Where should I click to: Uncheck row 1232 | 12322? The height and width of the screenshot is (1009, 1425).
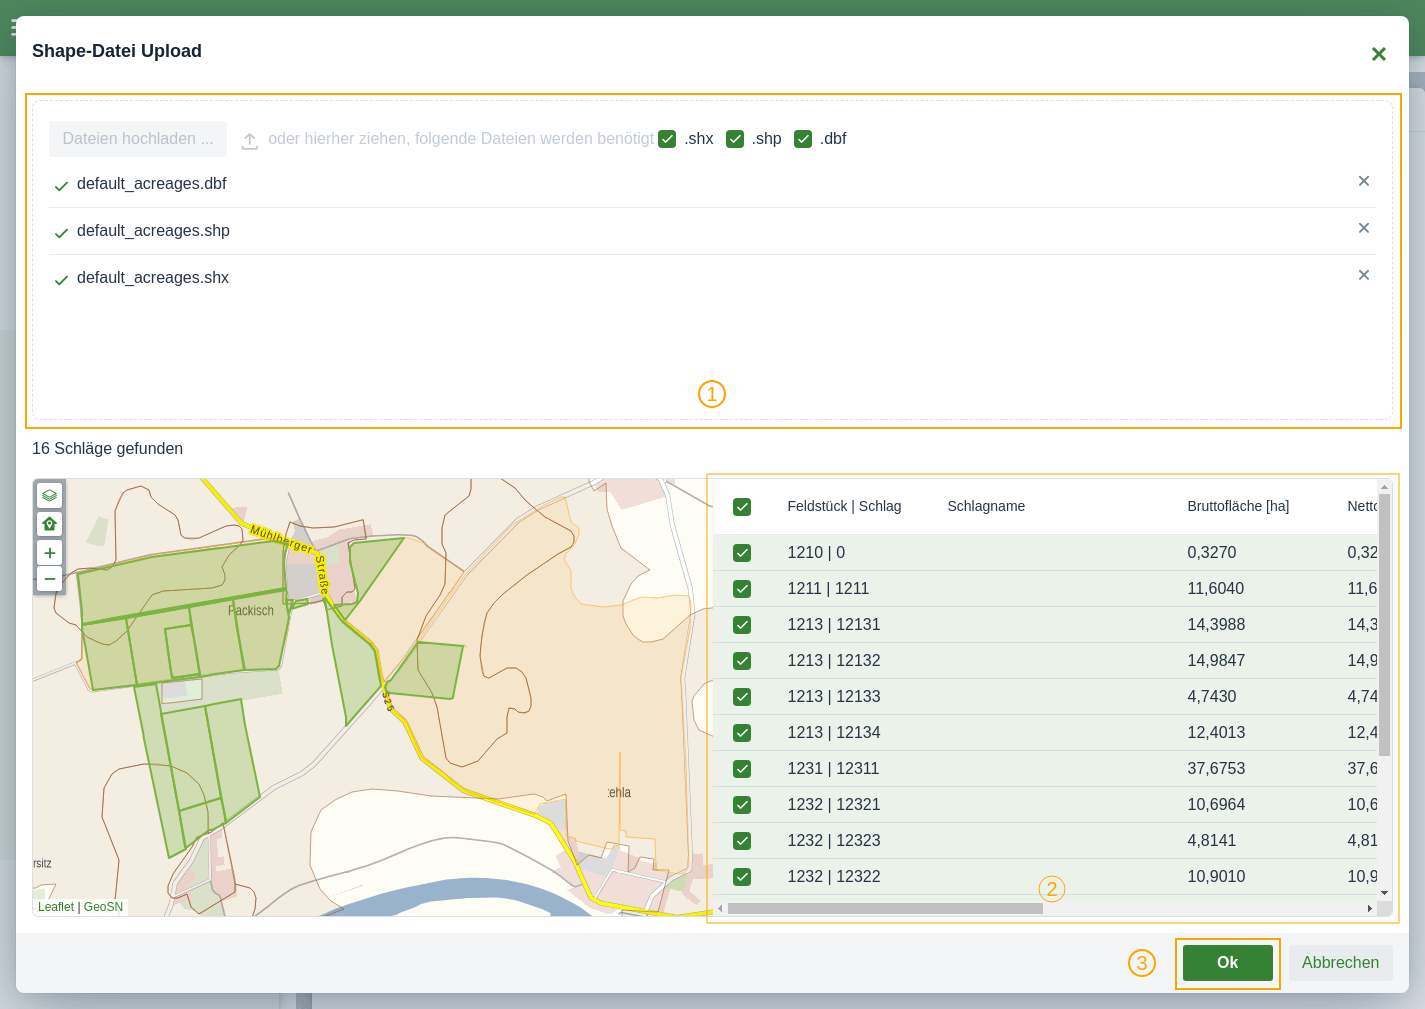click(742, 877)
